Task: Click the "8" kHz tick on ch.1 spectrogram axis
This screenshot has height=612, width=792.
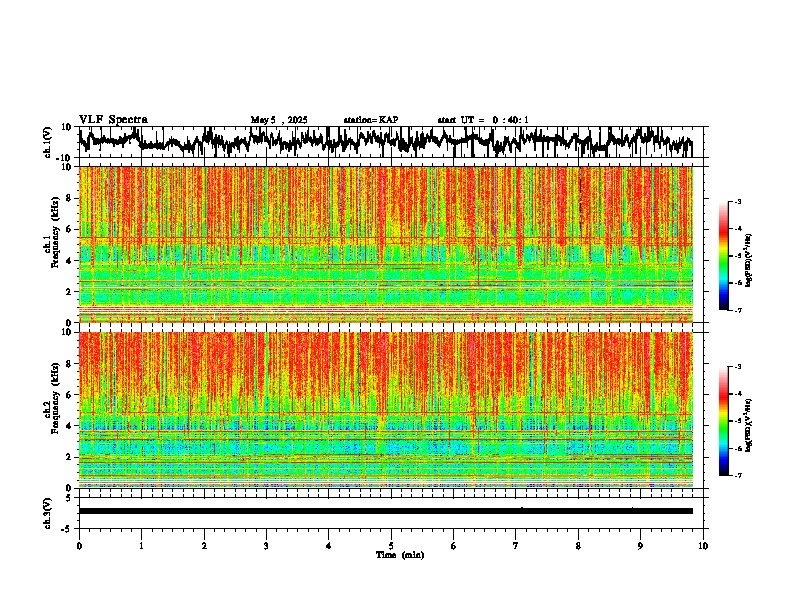Action: tap(69, 198)
